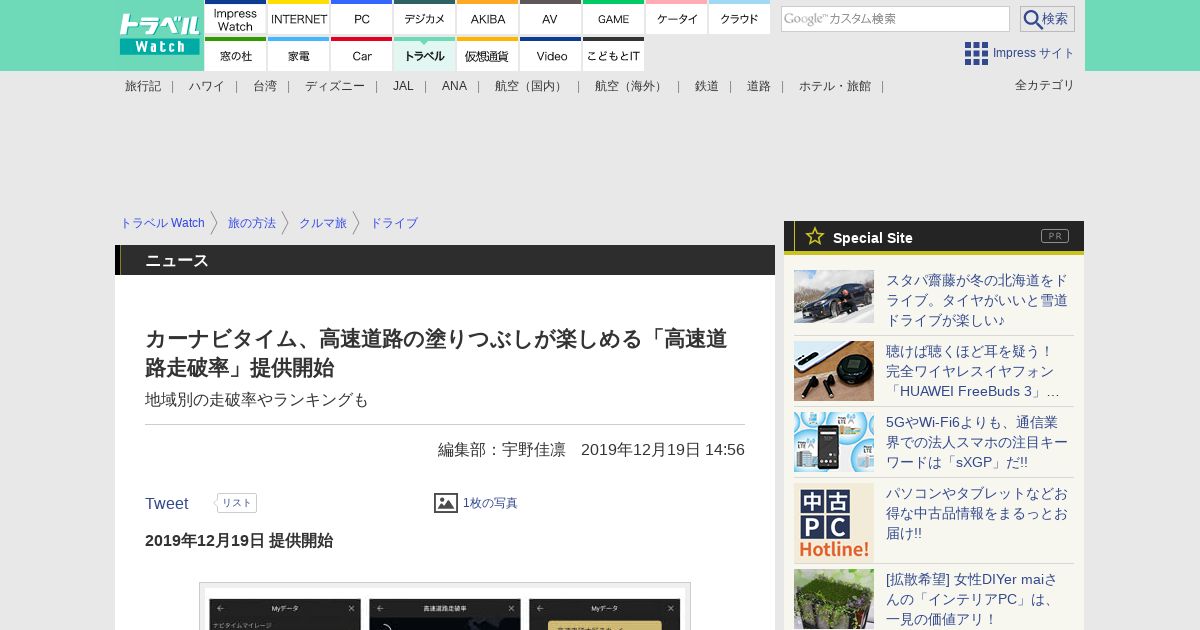Viewport: 1200px width, 630px height.
Task: Focus the Google custom search field
Action: (895, 19)
